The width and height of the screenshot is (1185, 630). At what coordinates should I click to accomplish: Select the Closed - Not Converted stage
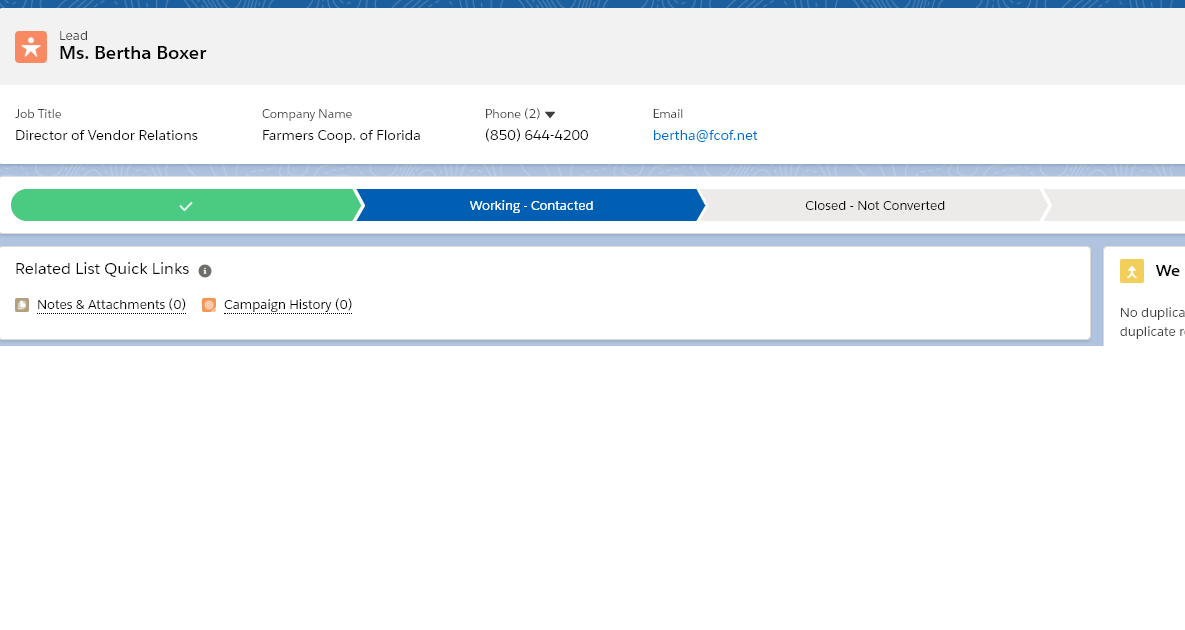click(874, 205)
